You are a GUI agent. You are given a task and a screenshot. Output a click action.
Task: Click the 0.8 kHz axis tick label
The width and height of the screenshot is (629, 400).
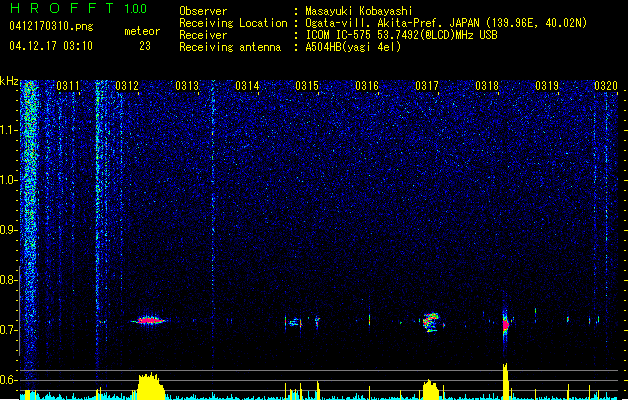[x=9, y=280]
